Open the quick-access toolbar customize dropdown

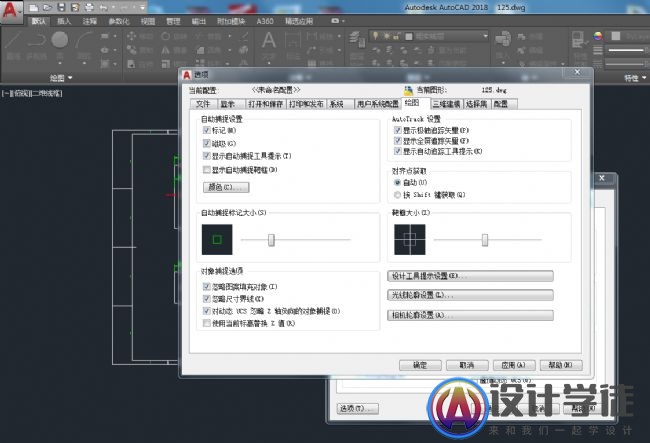coord(142,7)
